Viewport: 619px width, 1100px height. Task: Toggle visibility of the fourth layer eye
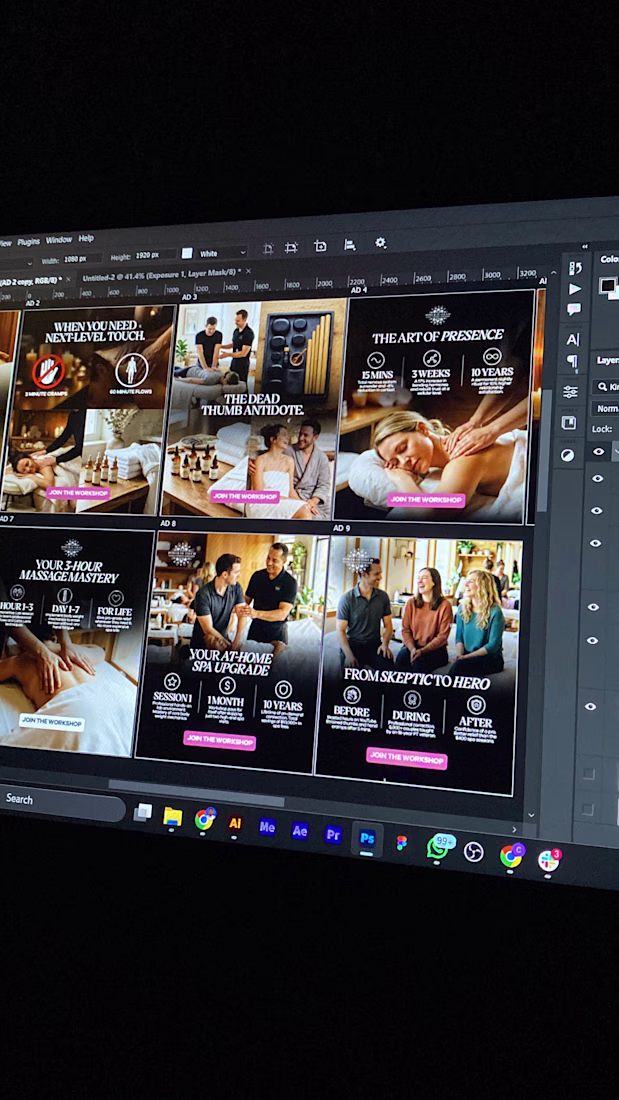click(x=595, y=543)
